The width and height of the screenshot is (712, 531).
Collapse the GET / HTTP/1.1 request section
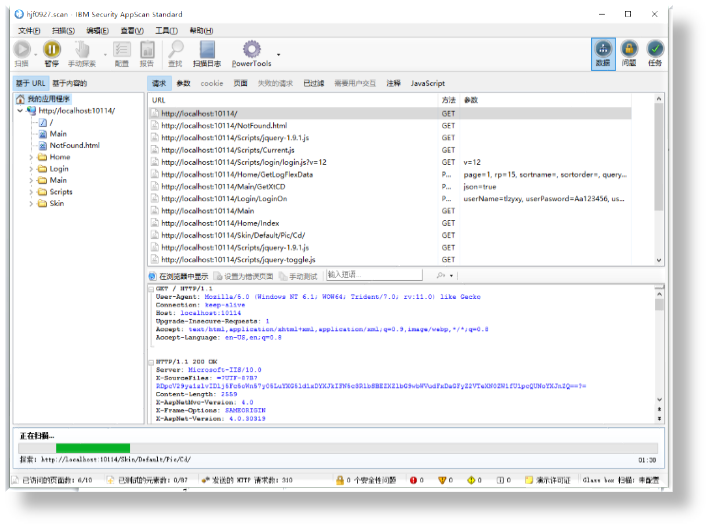pyautogui.click(x=151, y=289)
